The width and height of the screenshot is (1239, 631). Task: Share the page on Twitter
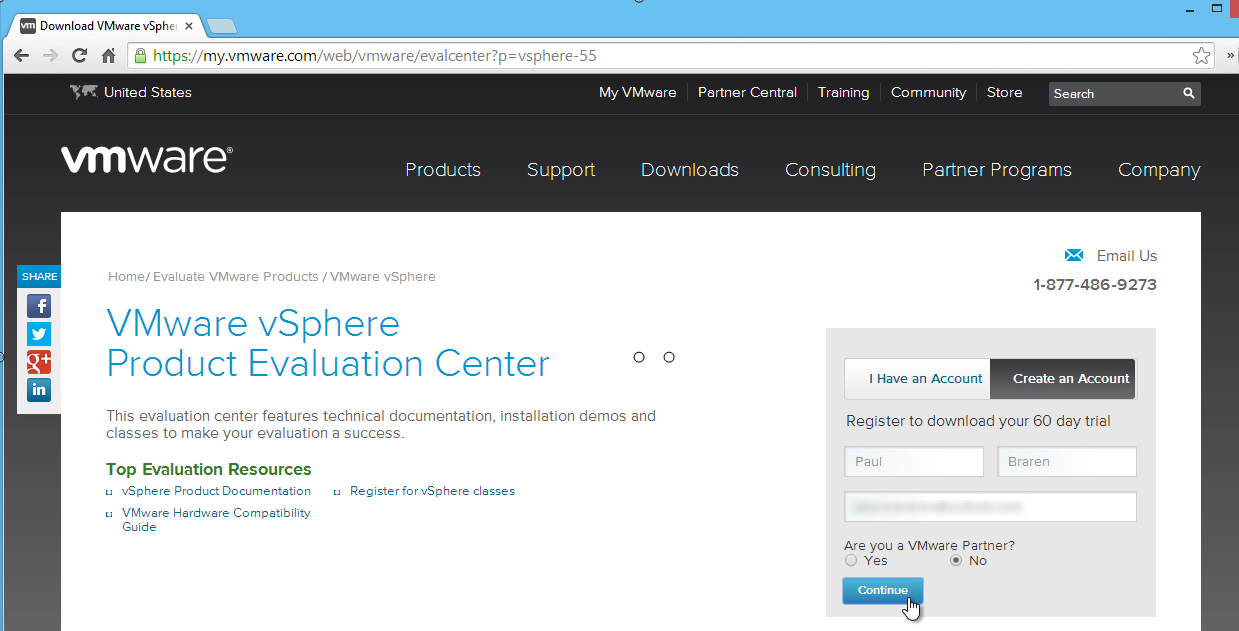click(x=39, y=334)
